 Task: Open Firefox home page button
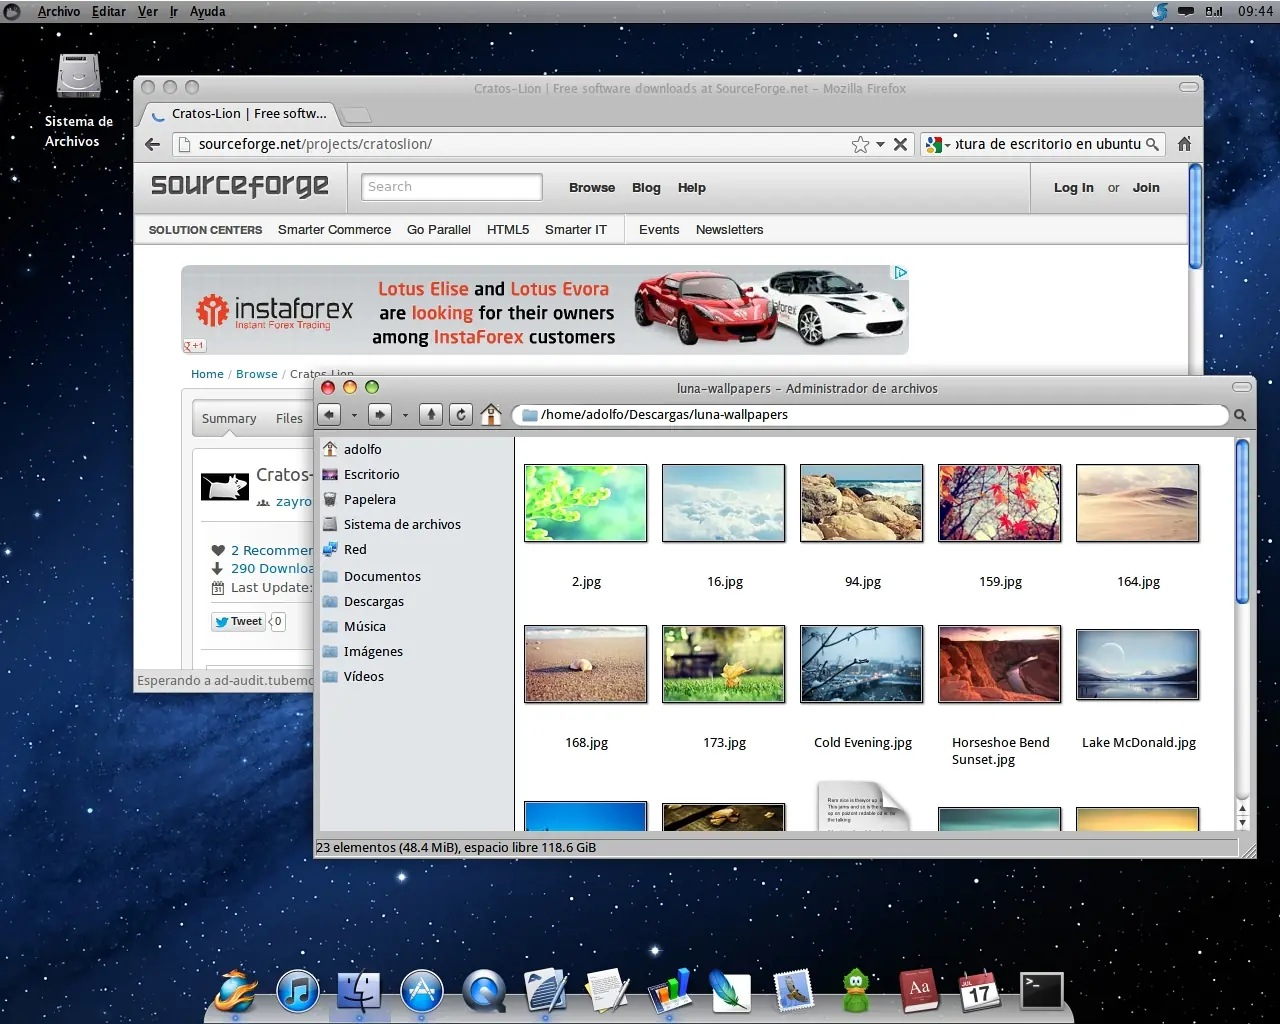(1185, 144)
